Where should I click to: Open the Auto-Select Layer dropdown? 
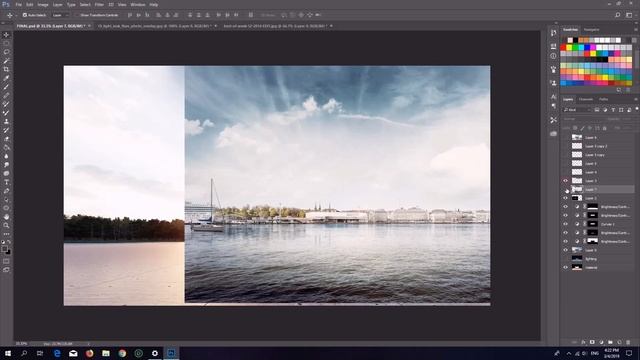(x=61, y=15)
